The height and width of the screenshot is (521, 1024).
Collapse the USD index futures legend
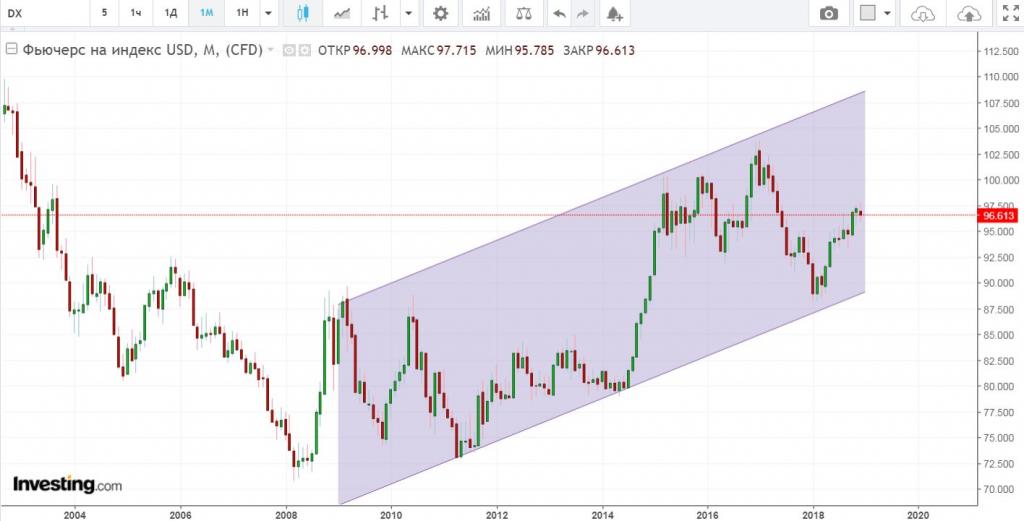click(x=11, y=50)
